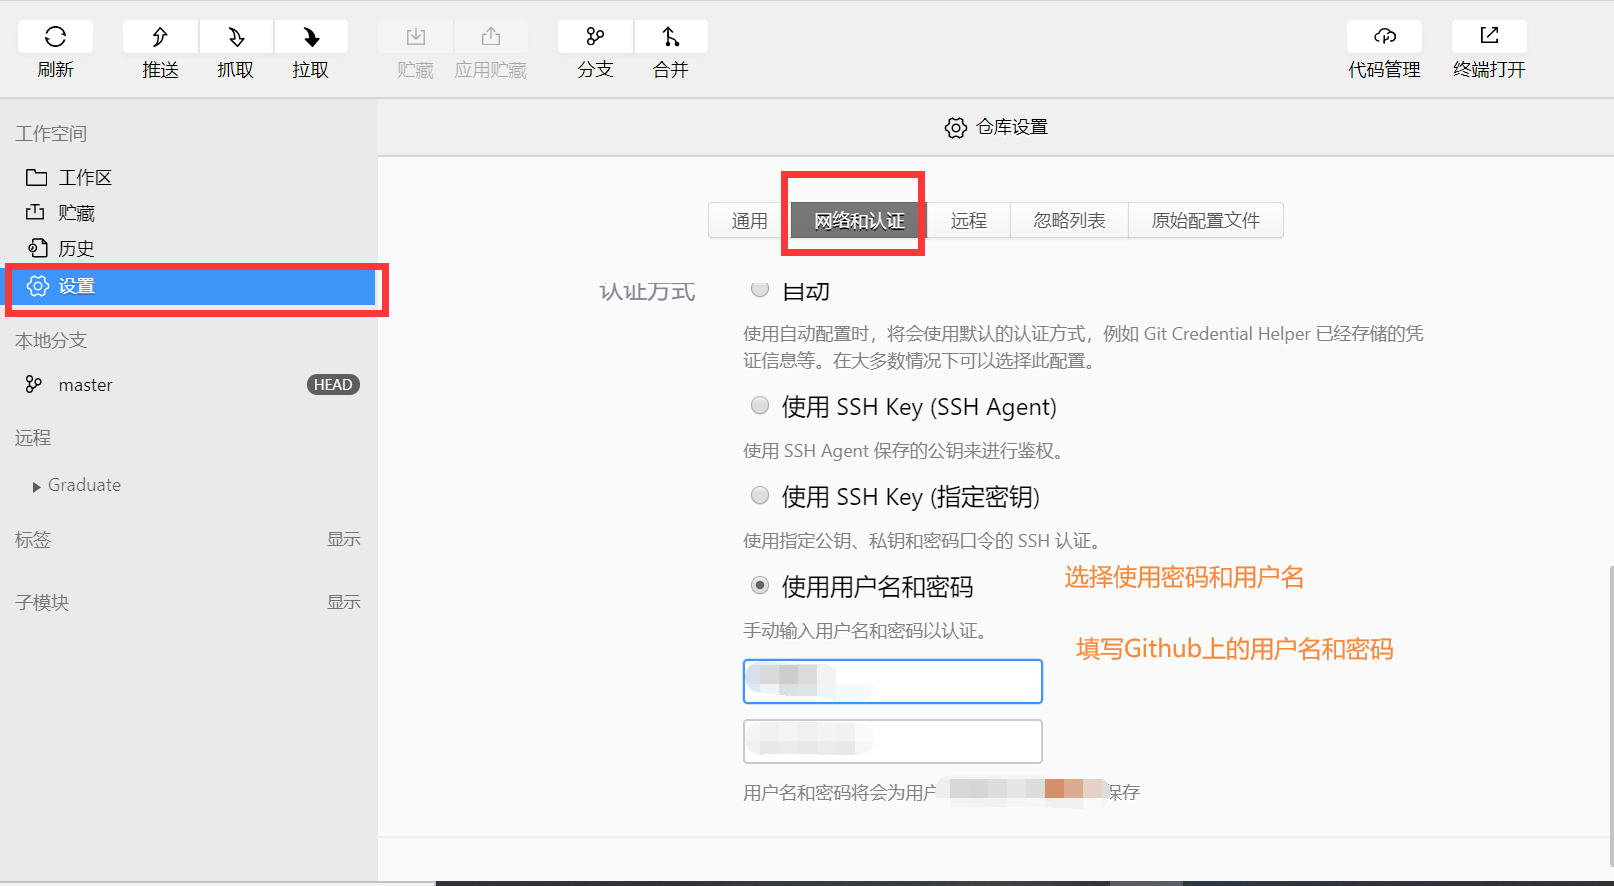Click the 远程 sidebar section header
Screen dimensions: 1614x886
pos(33,438)
